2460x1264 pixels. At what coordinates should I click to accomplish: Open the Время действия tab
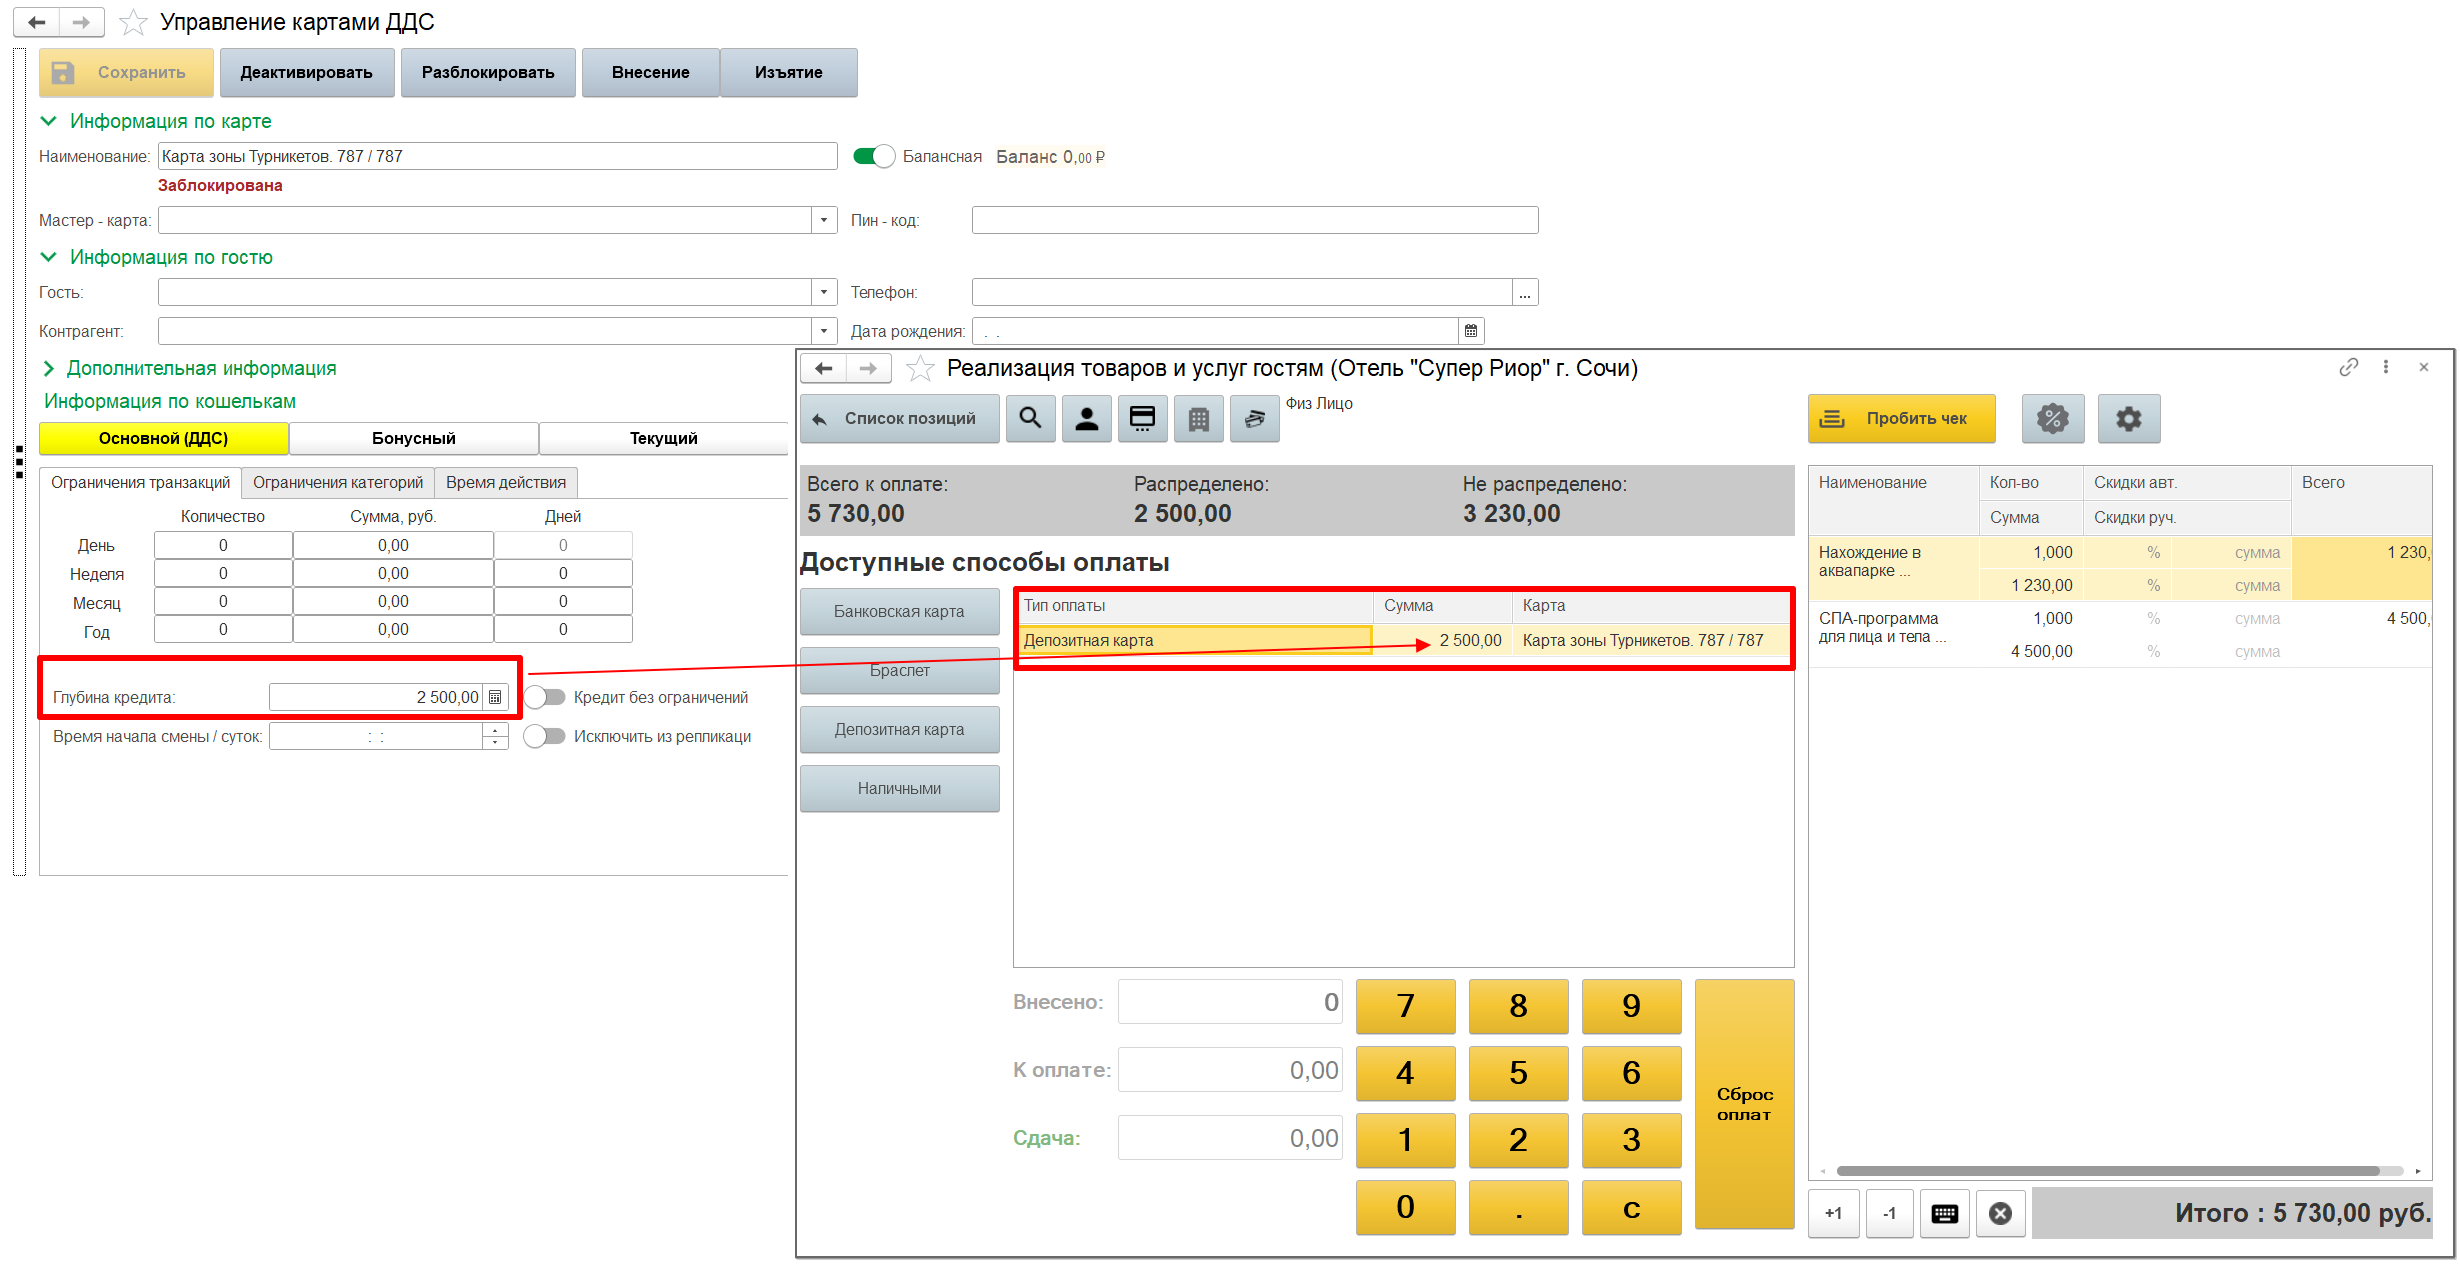(506, 482)
